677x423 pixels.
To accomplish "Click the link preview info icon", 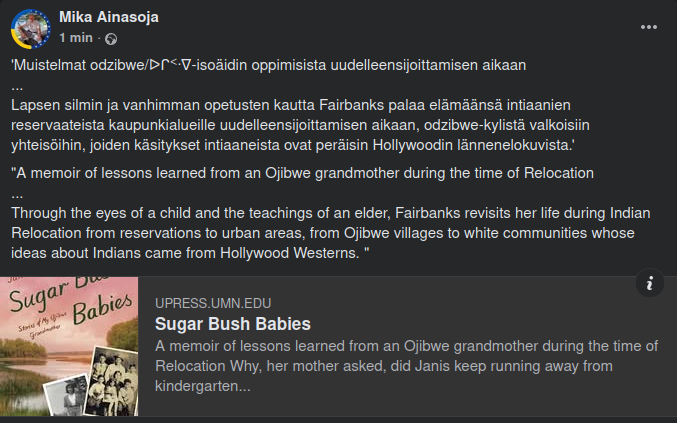I will [649, 284].
